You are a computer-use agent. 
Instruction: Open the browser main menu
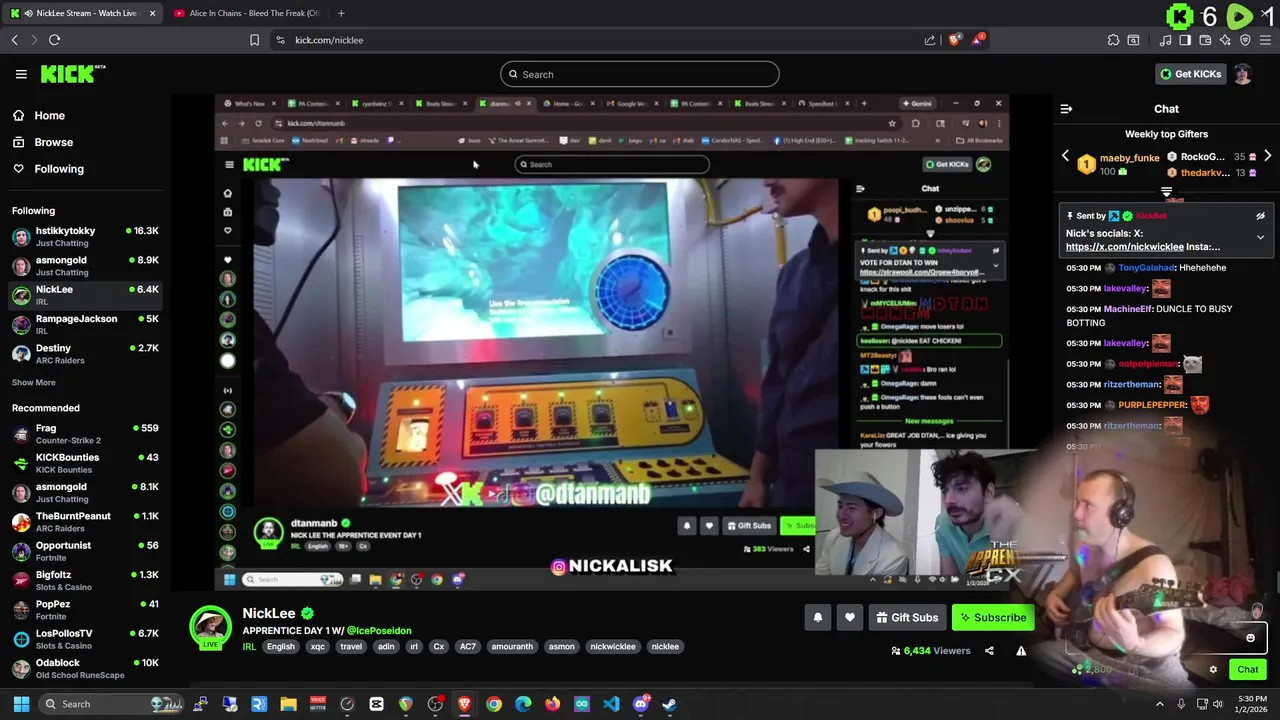[1266, 40]
